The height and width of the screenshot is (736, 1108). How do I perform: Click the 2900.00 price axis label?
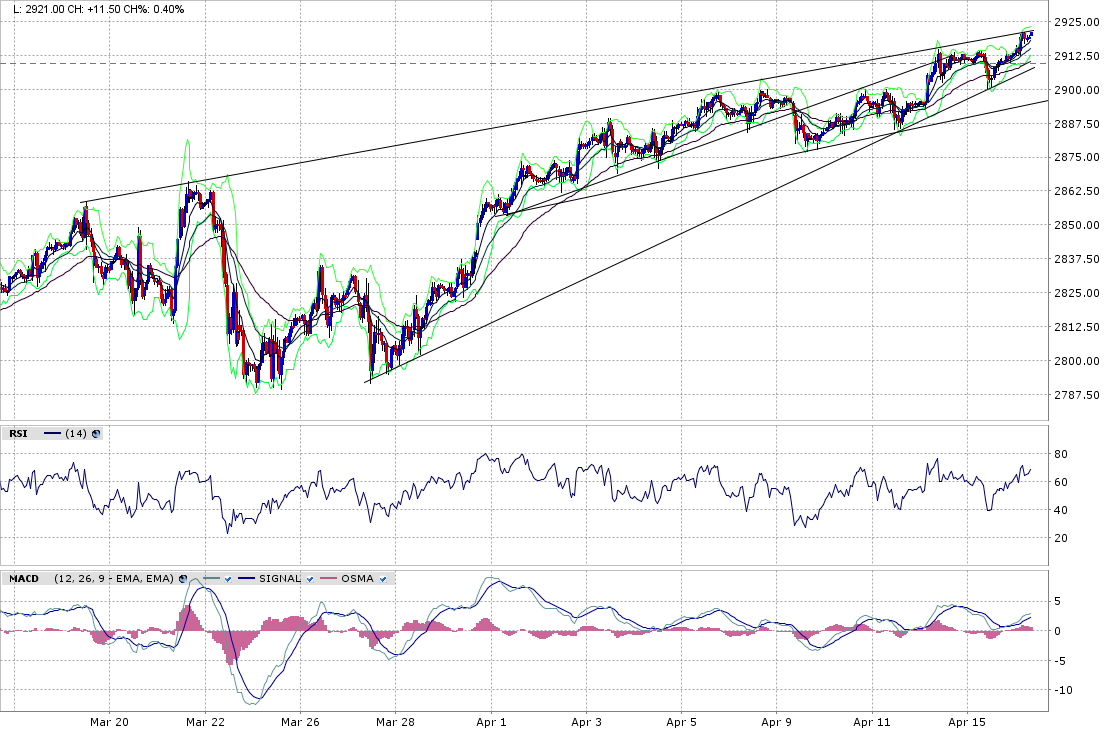coord(1077,90)
